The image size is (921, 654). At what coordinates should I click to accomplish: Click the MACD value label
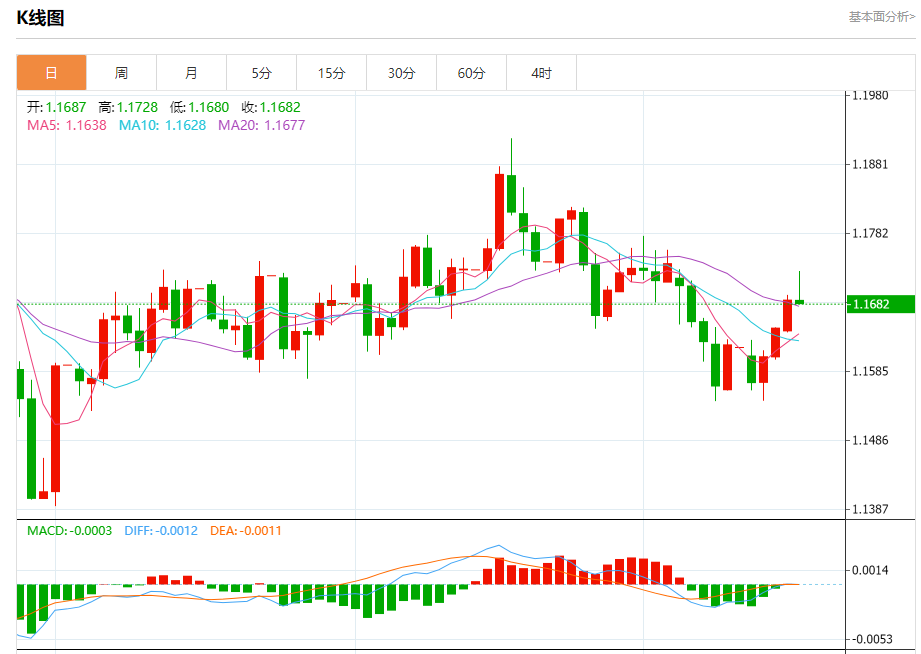(x=69, y=530)
